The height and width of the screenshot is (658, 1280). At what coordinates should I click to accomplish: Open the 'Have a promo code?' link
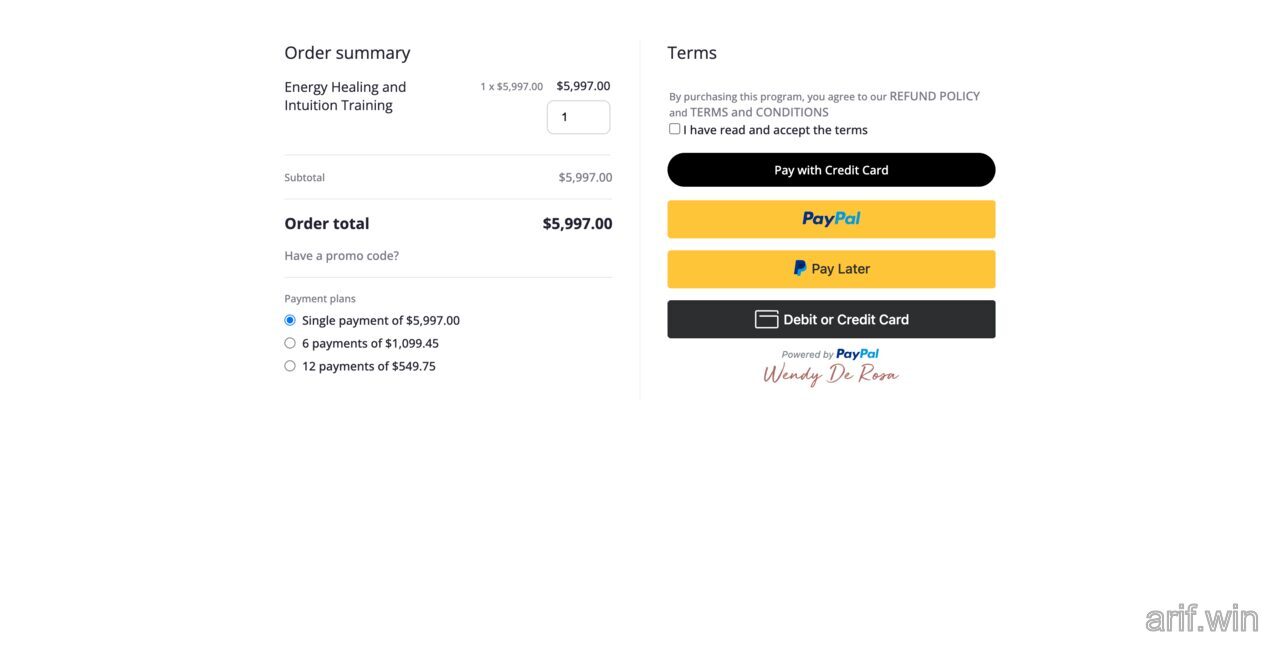tap(341, 255)
